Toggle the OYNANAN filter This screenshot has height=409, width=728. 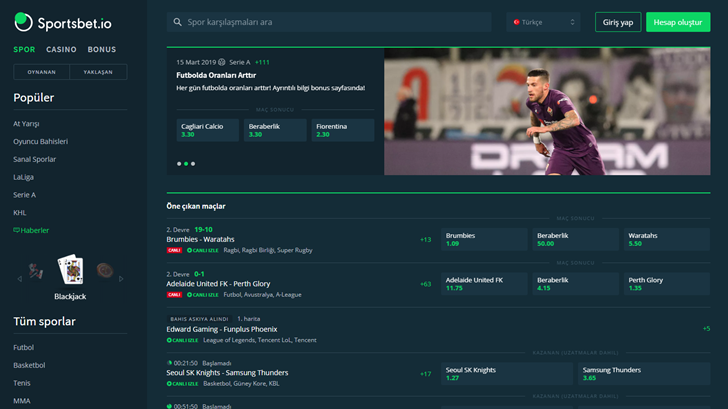coord(41,72)
